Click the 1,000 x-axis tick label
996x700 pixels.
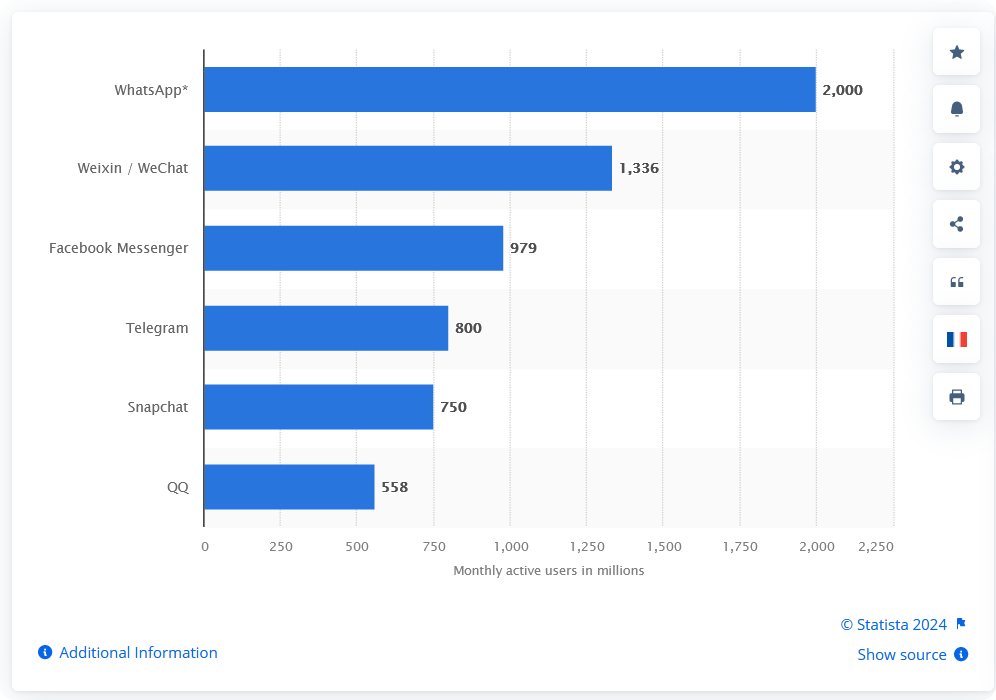pyautogui.click(x=511, y=547)
